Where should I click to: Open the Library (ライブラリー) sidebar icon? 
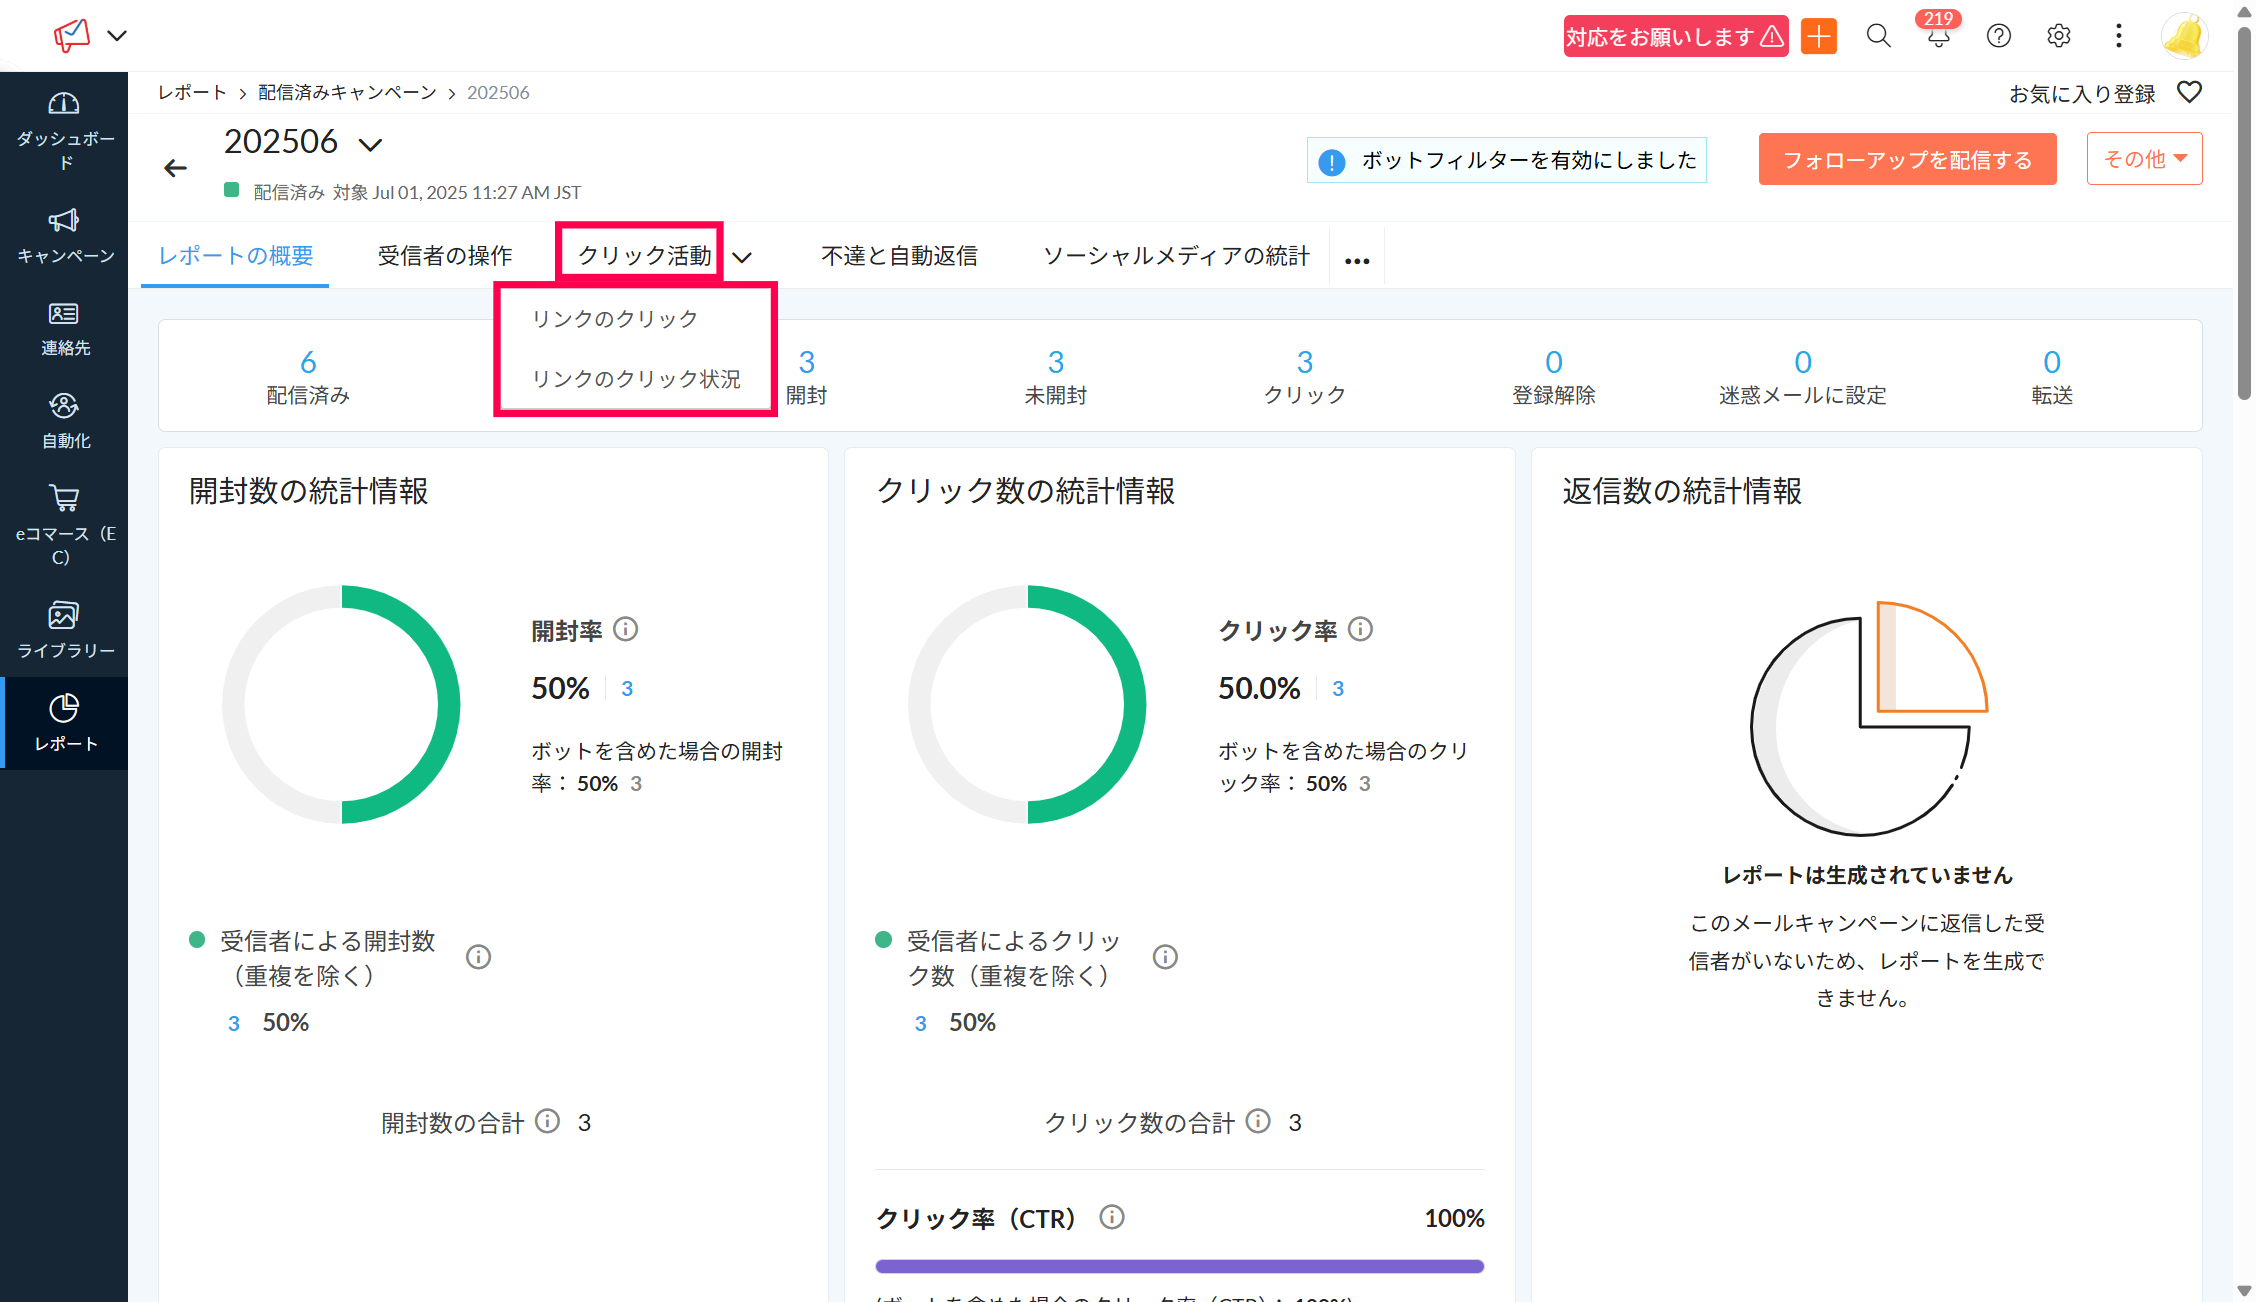tap(64, 615)
